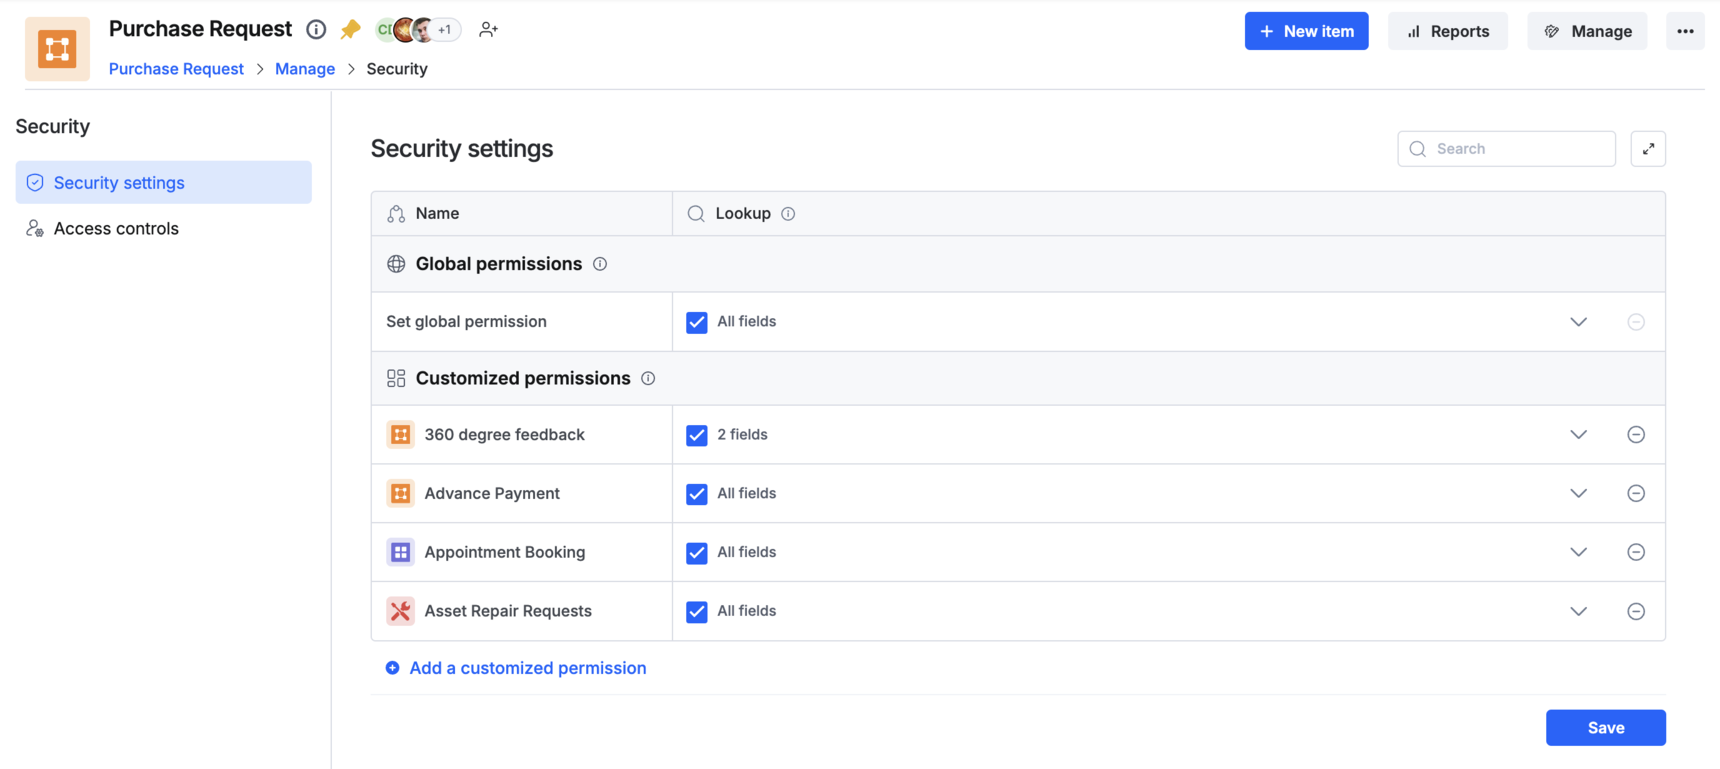Click the Advance Payment row name
1720x769 pixels.
(x=492, y=493)
